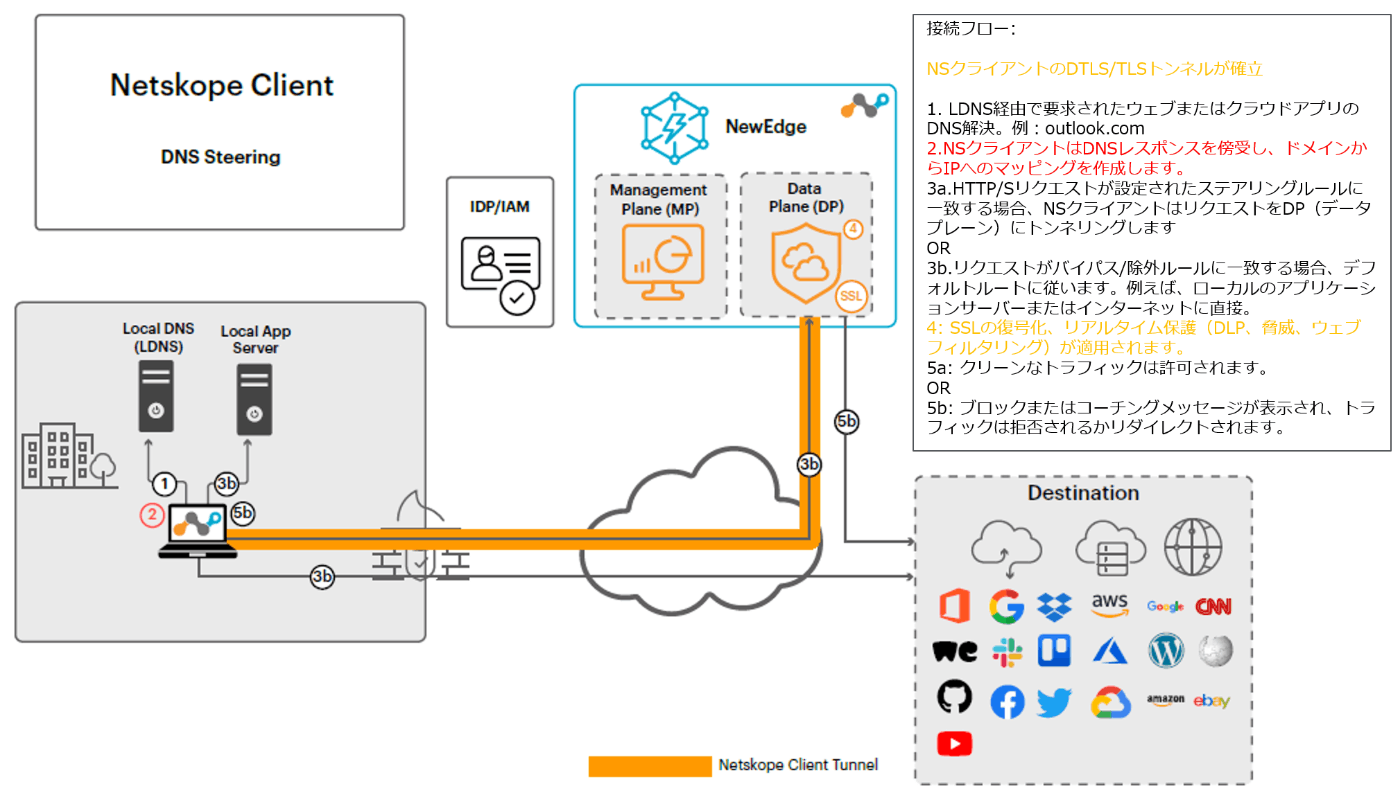Click the ebay logo
Image resolution: width=1400 pixels, height=793 pixels.
pyautogui.click(x=1212, y=701)
